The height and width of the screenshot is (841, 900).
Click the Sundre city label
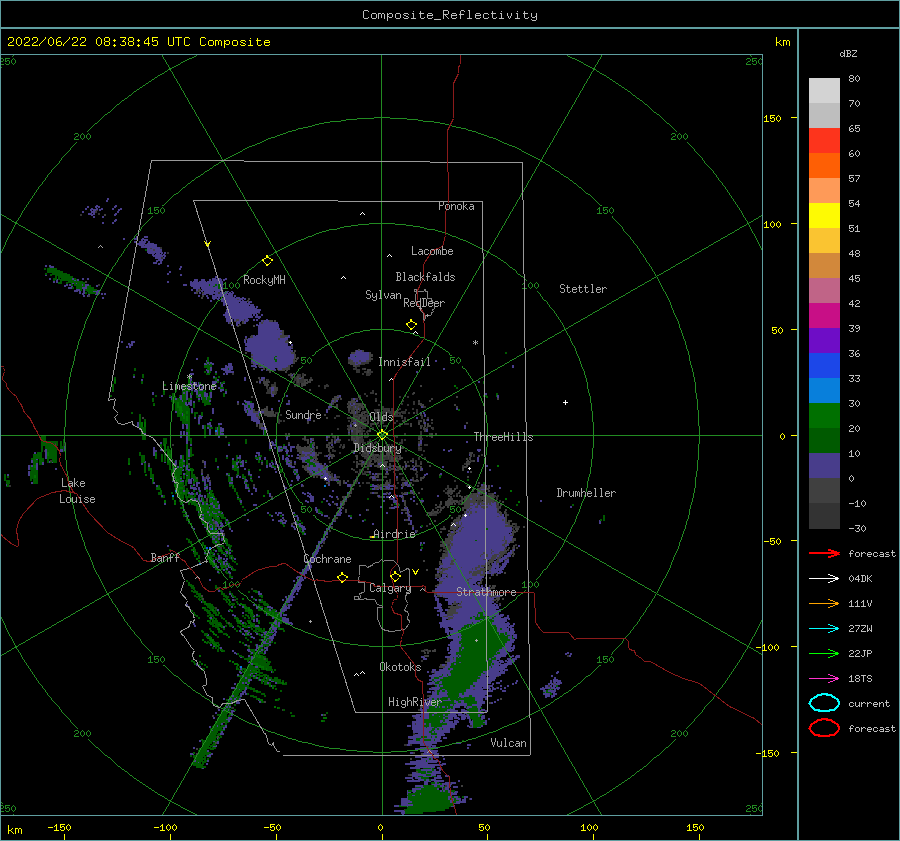(303, 415)
